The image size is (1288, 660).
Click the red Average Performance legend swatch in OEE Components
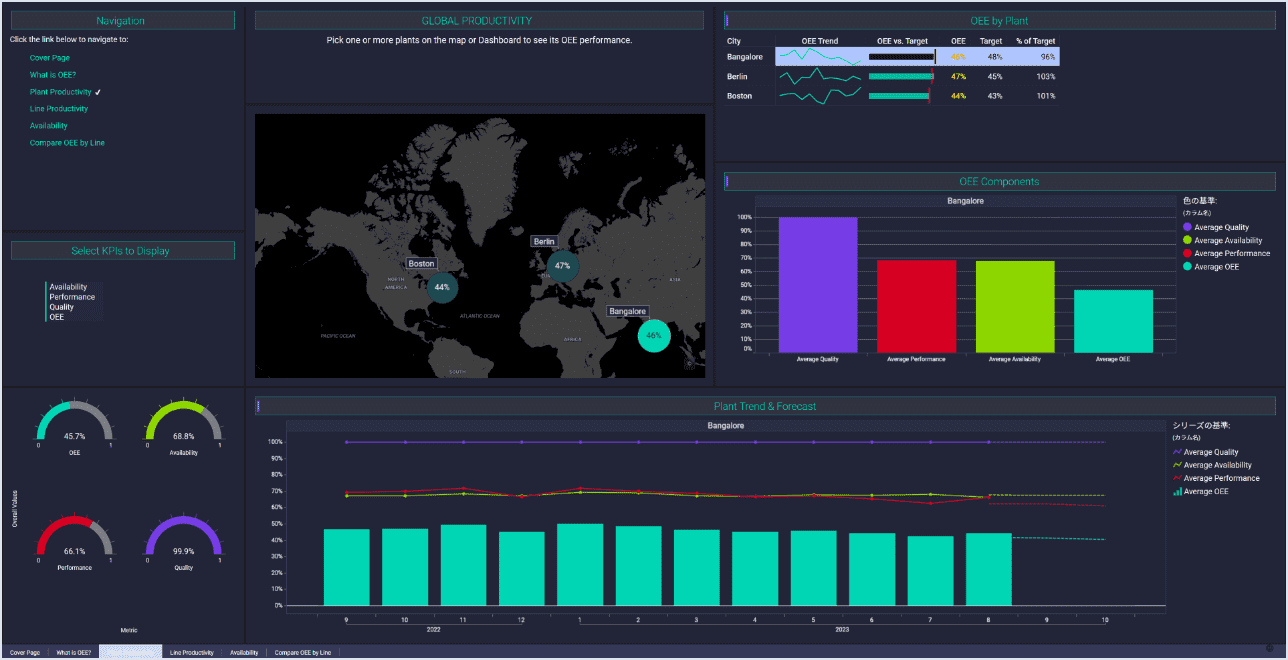[x=1187, y=253]
